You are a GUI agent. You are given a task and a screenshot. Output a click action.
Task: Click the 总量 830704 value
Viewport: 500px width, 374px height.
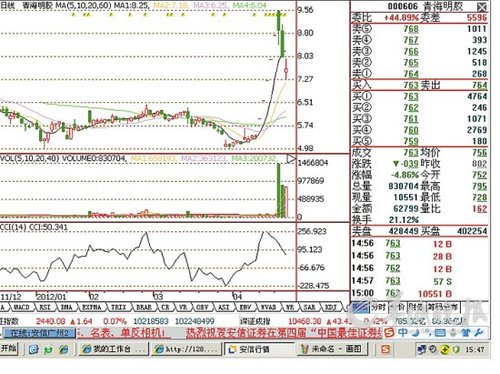[x=403, y=186]
